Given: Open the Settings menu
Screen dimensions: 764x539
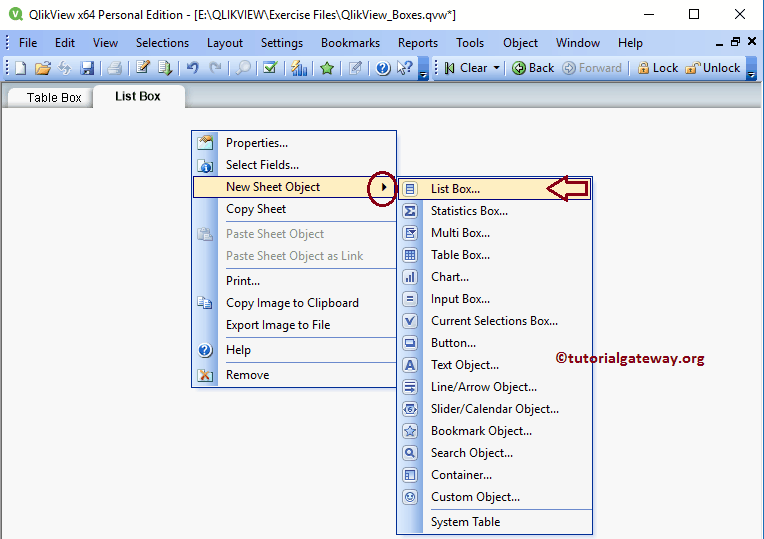Looking at the screenshot, I should click(282, 43).
